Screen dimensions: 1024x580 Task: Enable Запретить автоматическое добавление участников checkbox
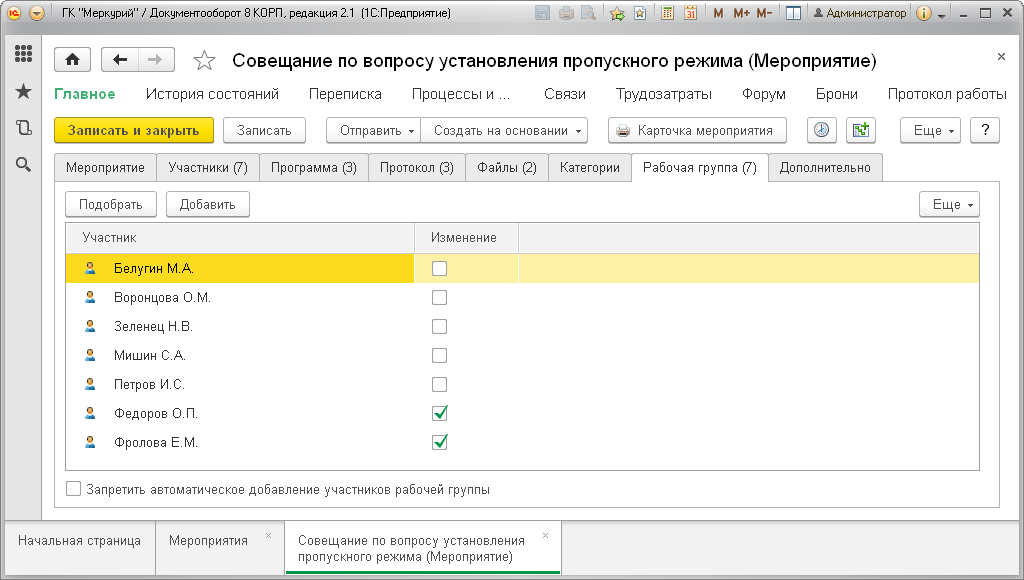tap(73, 489)
